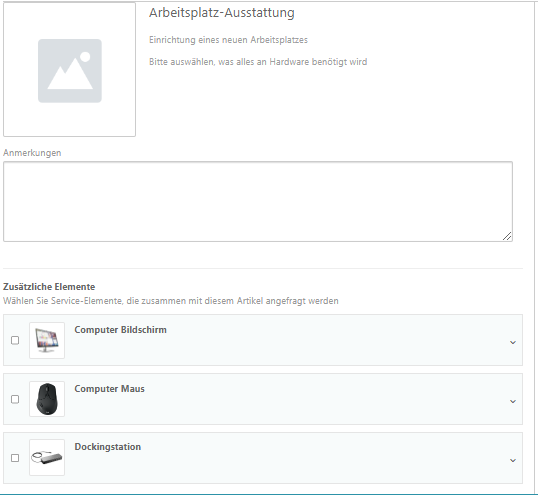This screenshot has height=496, width=538.
Task: Expand the Computer Maus details chevron
Action: (513, 401)
